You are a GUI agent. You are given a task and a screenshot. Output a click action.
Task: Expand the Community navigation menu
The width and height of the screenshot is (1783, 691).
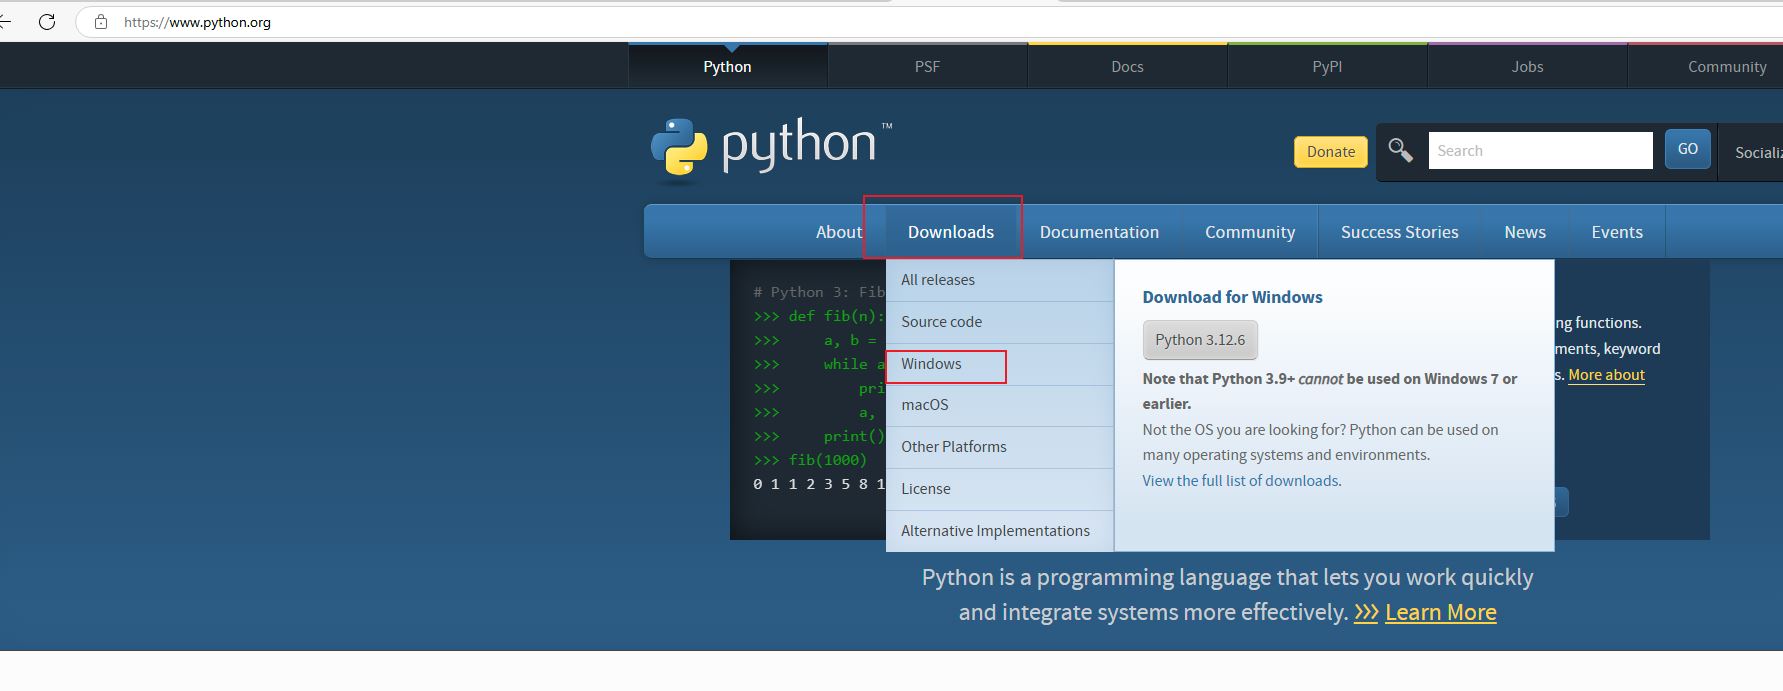(1249, 232)
